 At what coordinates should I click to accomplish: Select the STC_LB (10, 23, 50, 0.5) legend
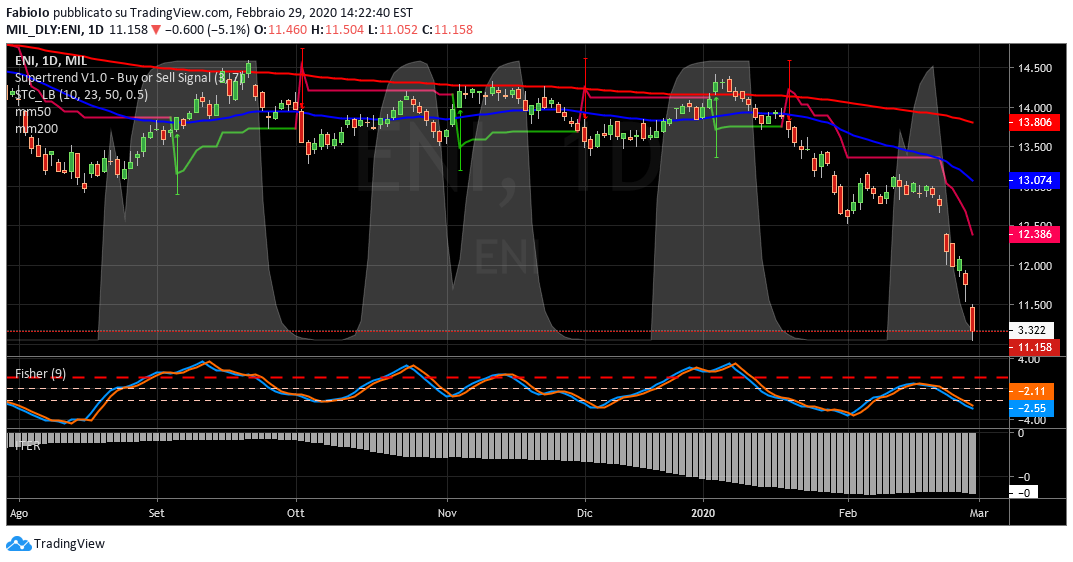point(81,94)
